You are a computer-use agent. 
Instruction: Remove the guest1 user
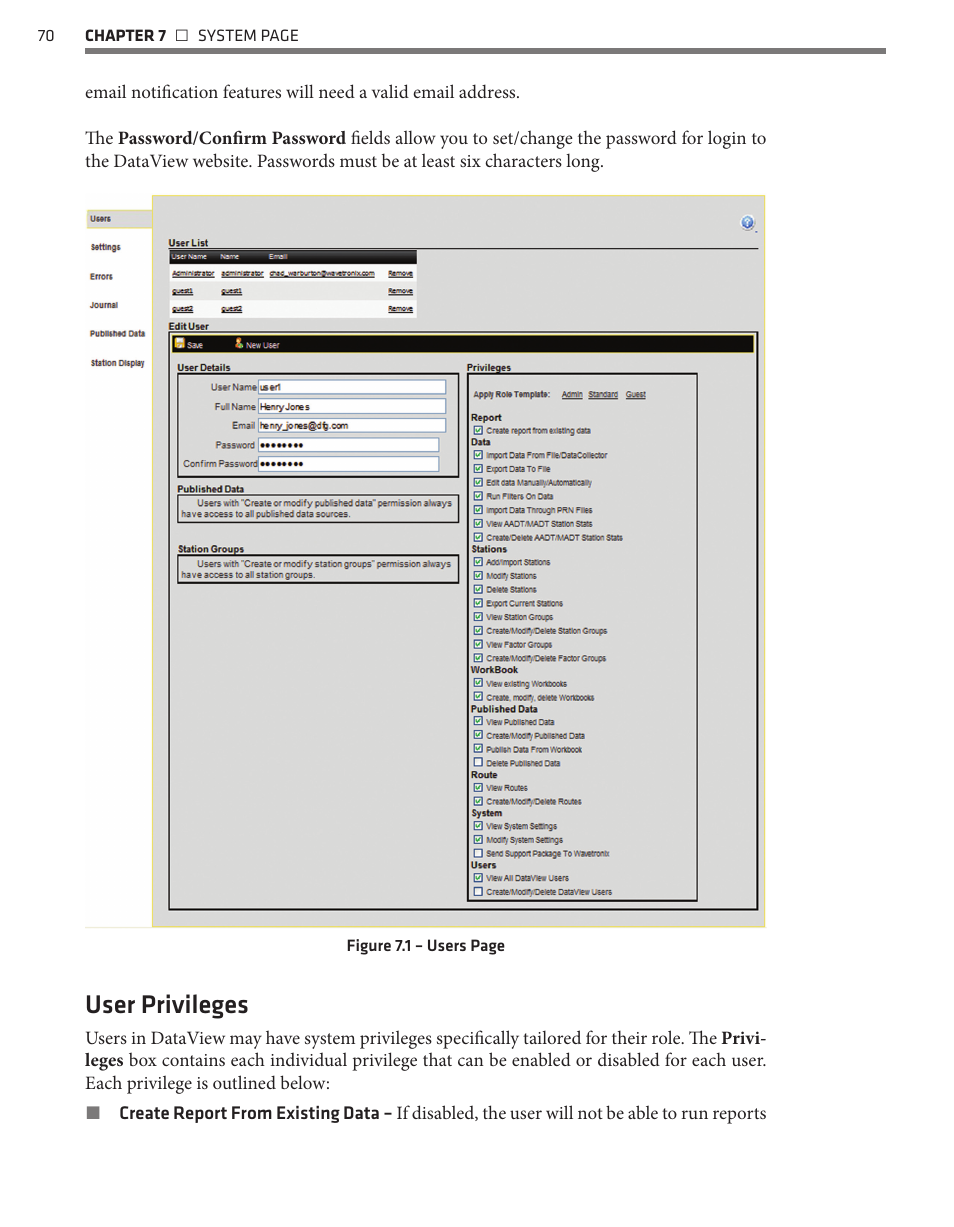[x=401, y=291]
